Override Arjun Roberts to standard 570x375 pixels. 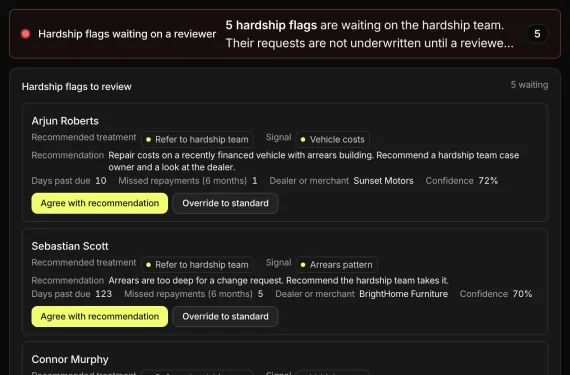point(225,203)
